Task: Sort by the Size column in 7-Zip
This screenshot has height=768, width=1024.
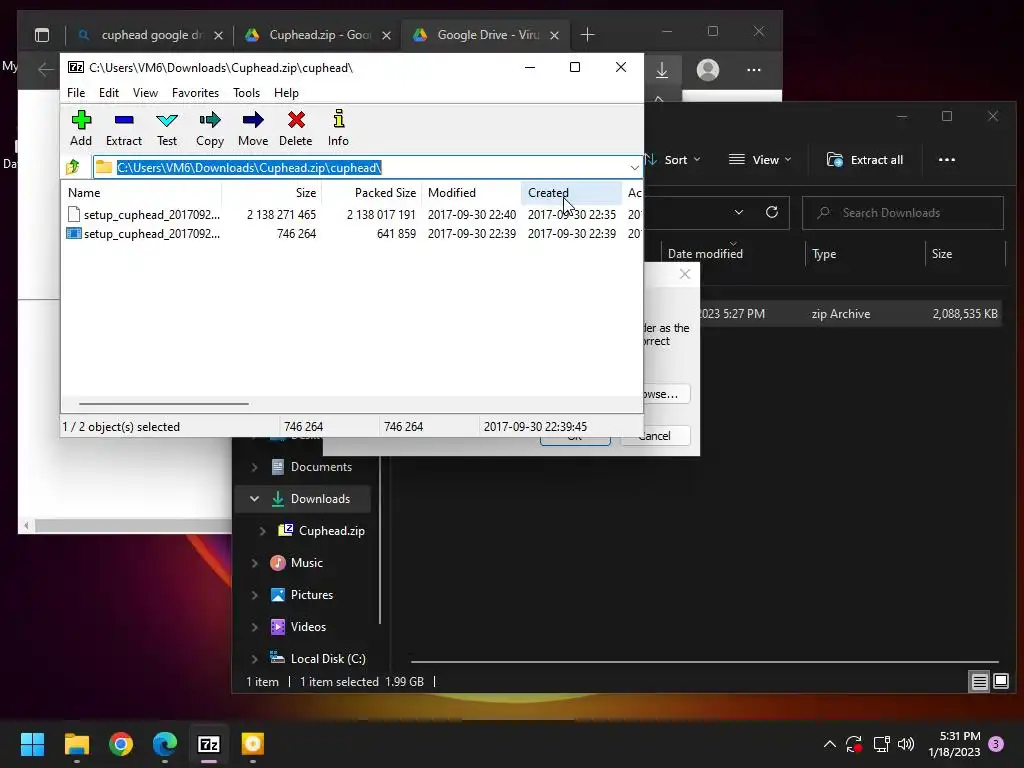Action: pyautogui.click(x=272, y=193)
